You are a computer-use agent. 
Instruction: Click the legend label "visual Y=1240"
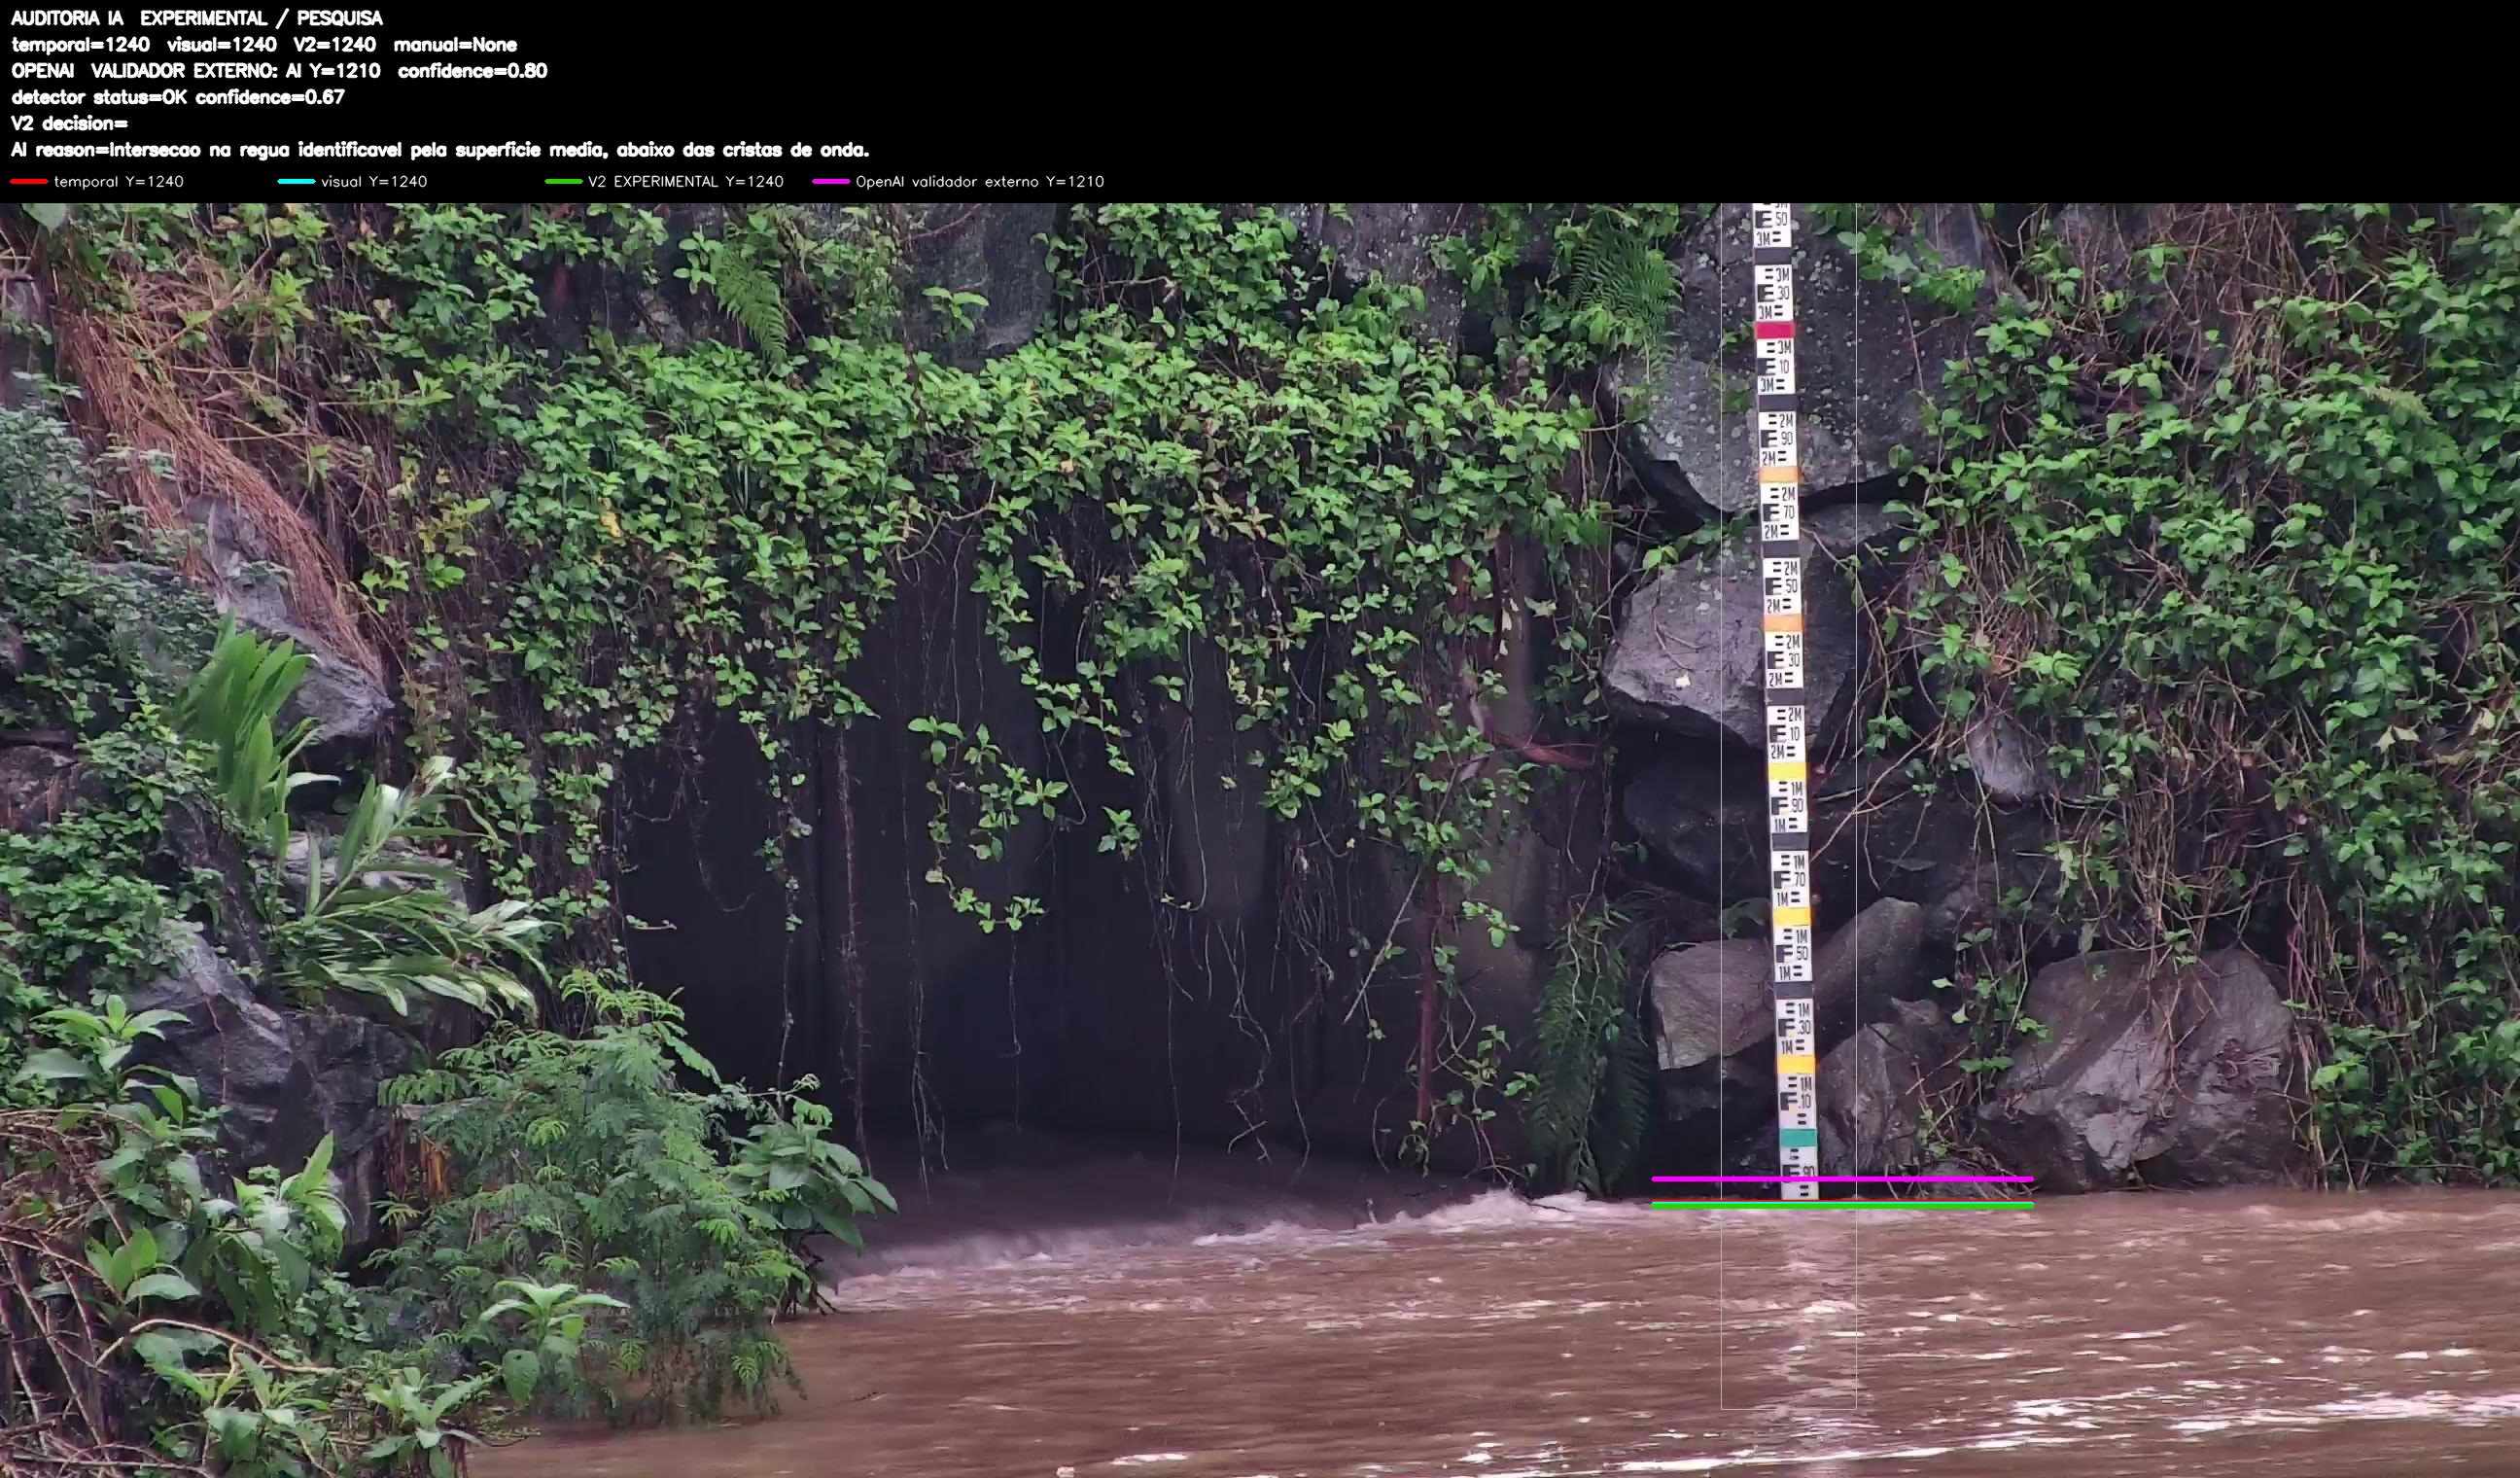(x=374, y=182)
